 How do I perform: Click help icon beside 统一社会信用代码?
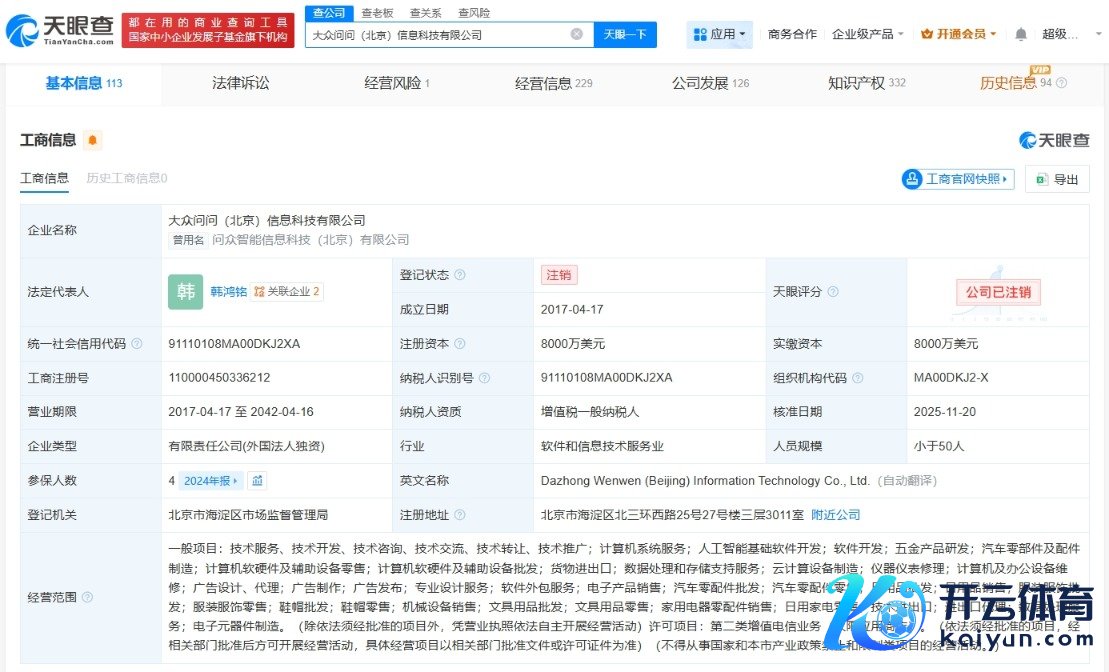(x=137, y=344)
